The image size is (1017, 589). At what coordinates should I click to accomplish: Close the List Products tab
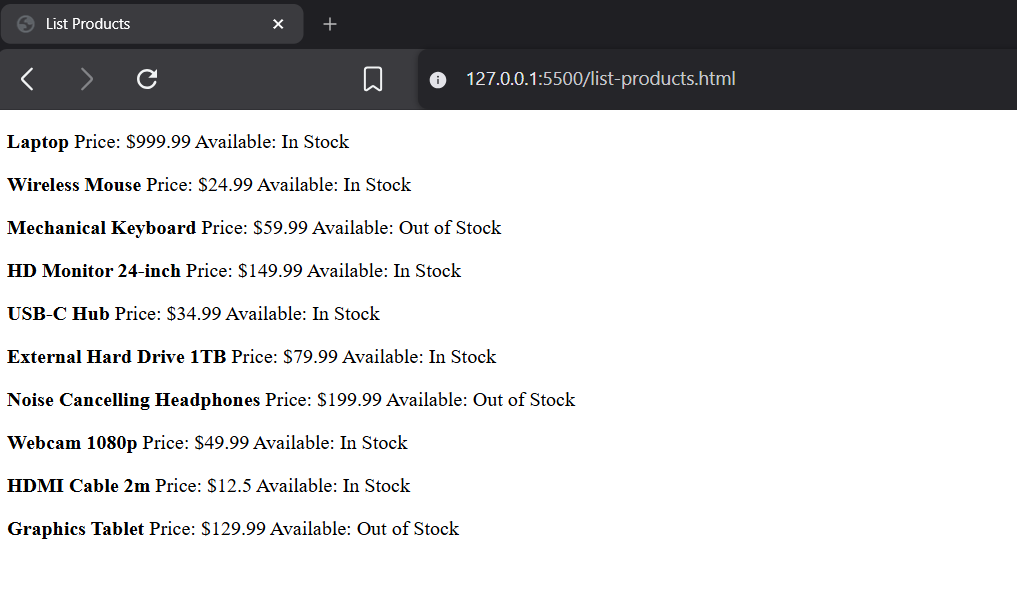(x=278, y=24)
